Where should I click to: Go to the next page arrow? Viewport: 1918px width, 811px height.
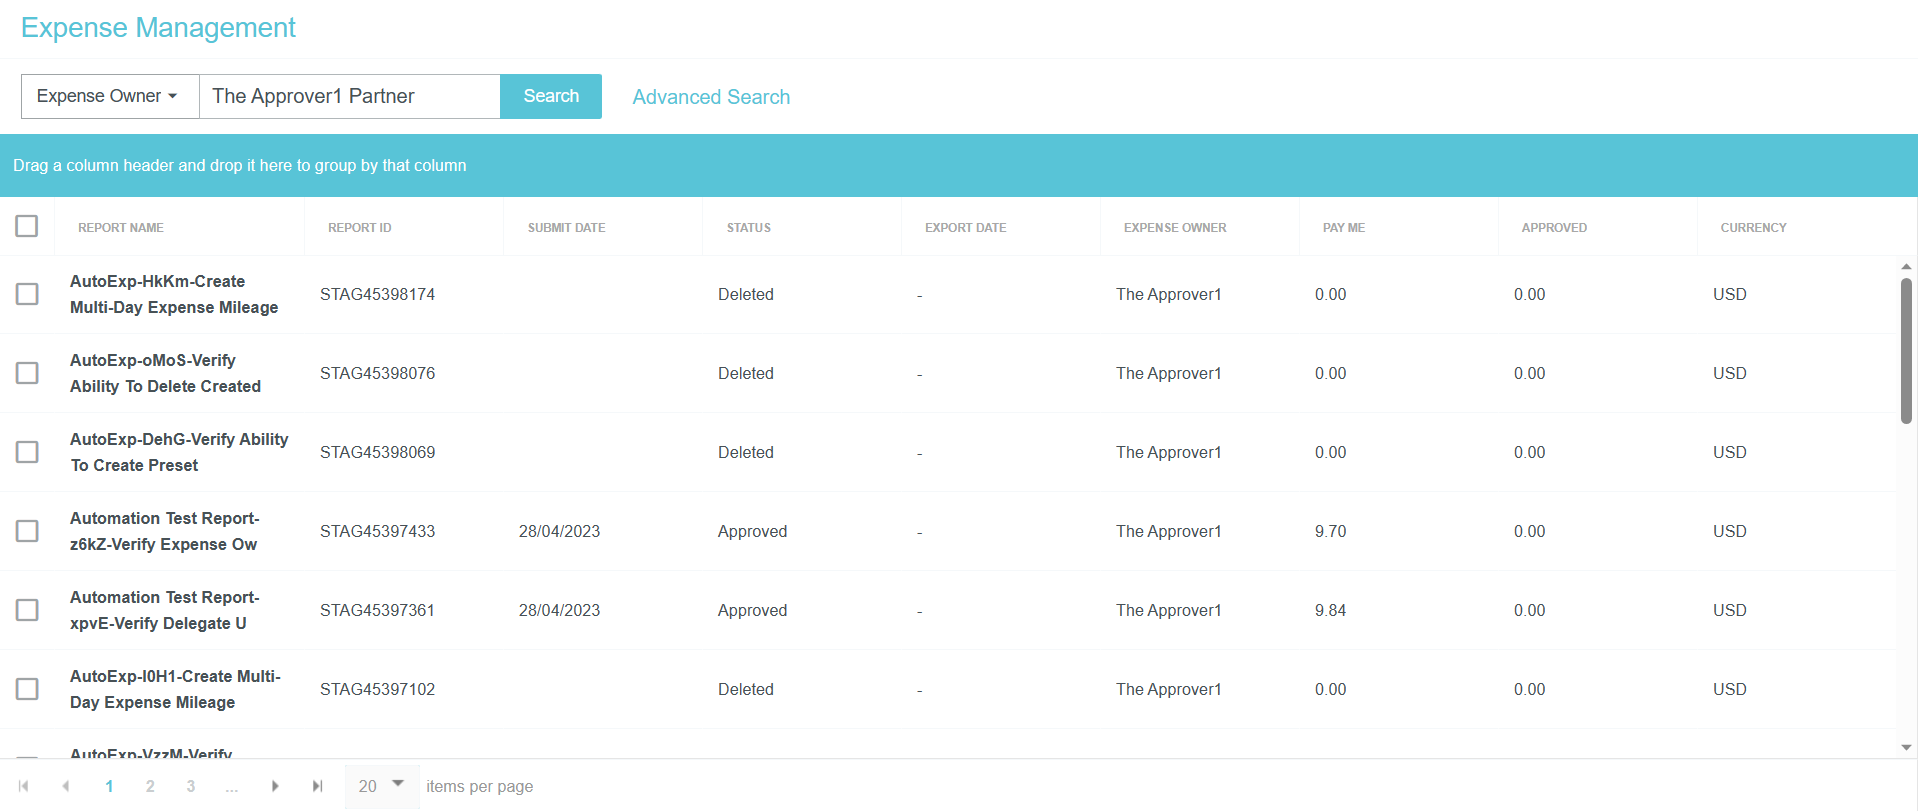pyautogui.click(x=275, y=786)
